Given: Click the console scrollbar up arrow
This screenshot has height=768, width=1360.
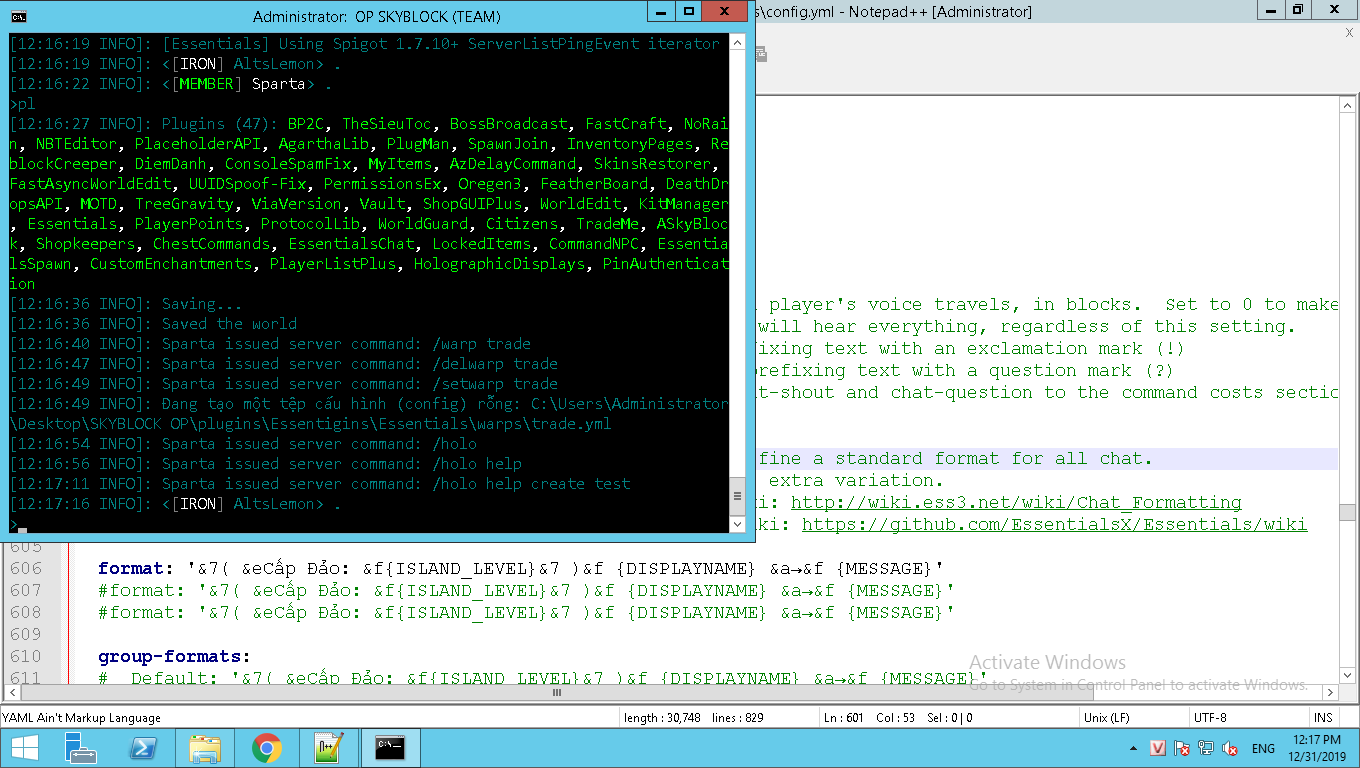Looking at the screenshot, I should (738, 42).
